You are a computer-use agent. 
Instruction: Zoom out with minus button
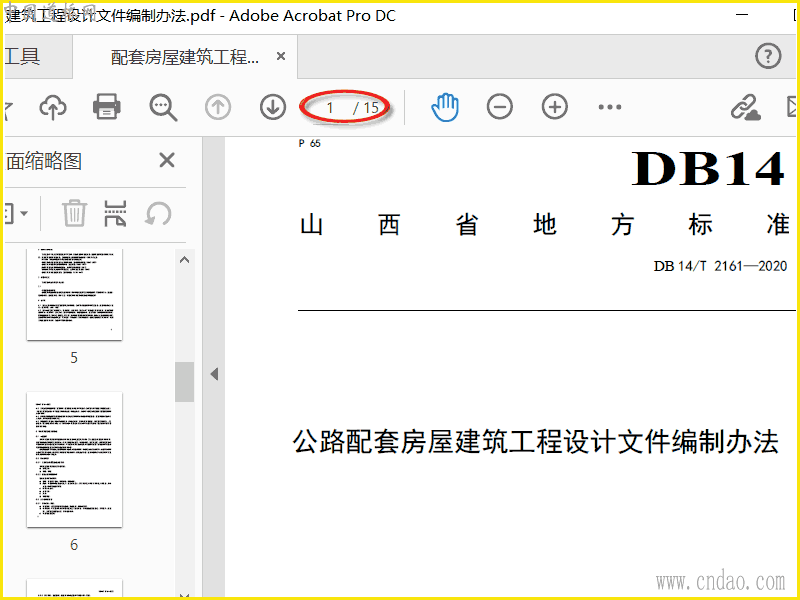click(x=499, y=107)
